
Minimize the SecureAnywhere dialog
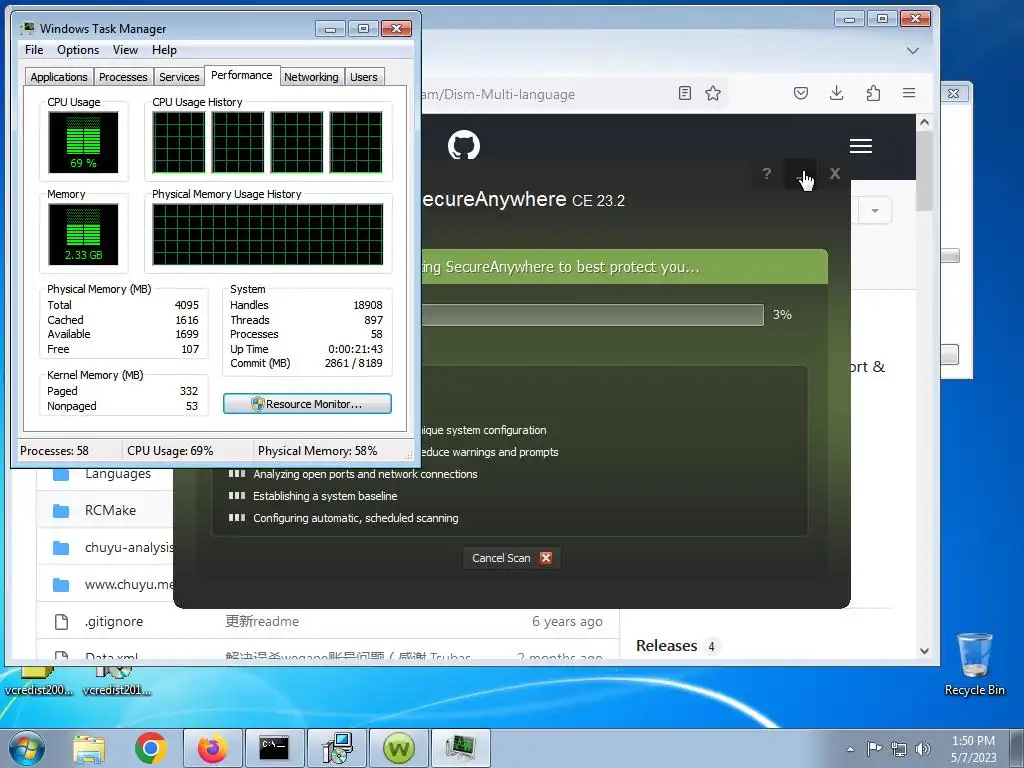(801, 174)
